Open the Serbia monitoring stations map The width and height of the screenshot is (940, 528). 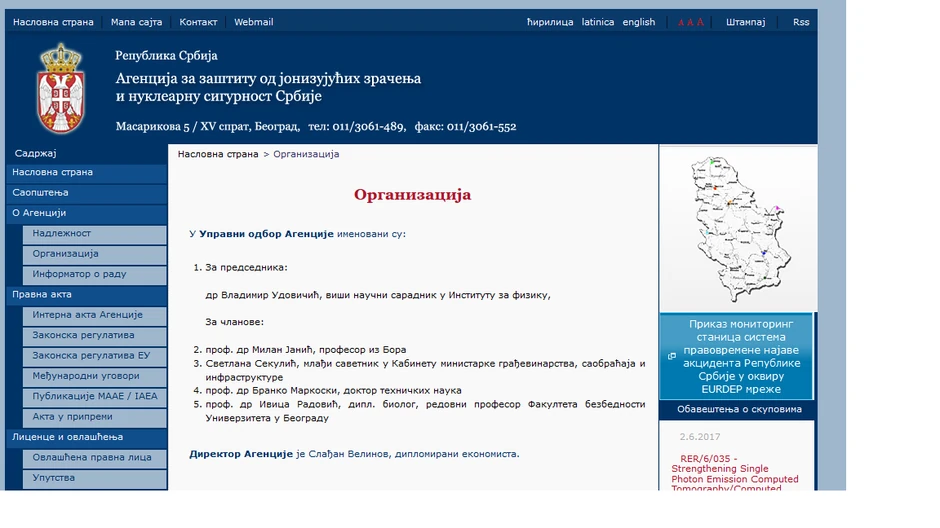tap(736, 229)
